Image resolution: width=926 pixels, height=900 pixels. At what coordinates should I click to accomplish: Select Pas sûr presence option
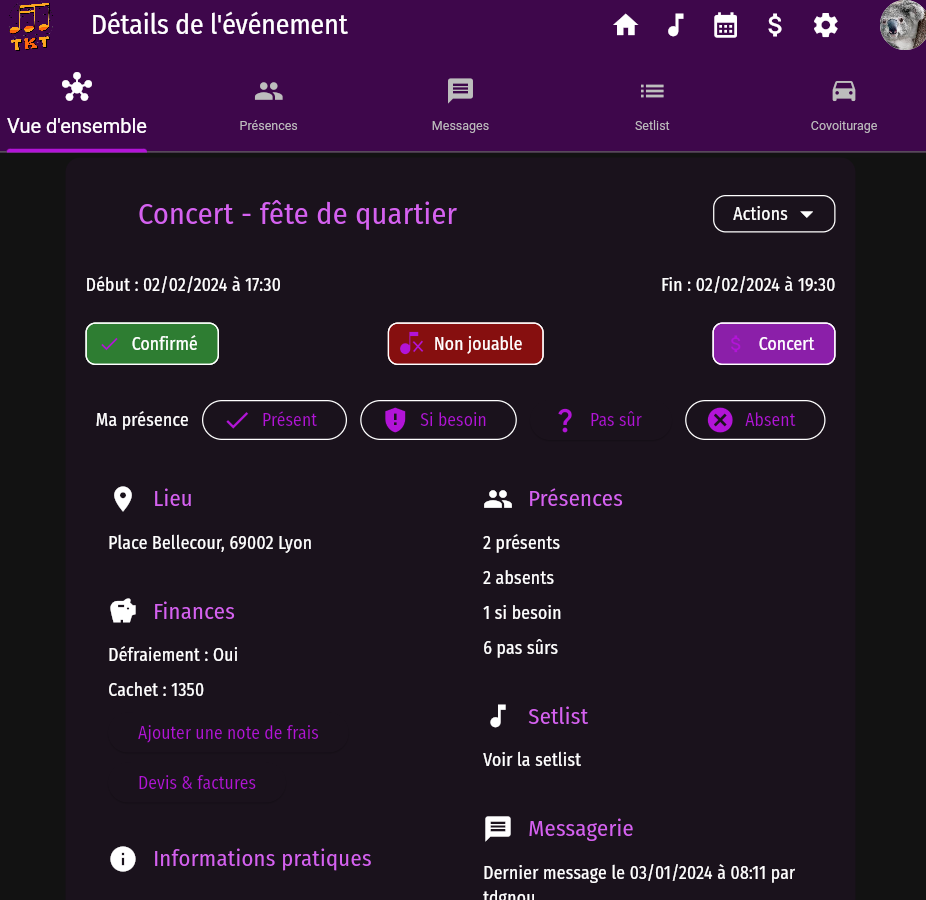point(599,420)
